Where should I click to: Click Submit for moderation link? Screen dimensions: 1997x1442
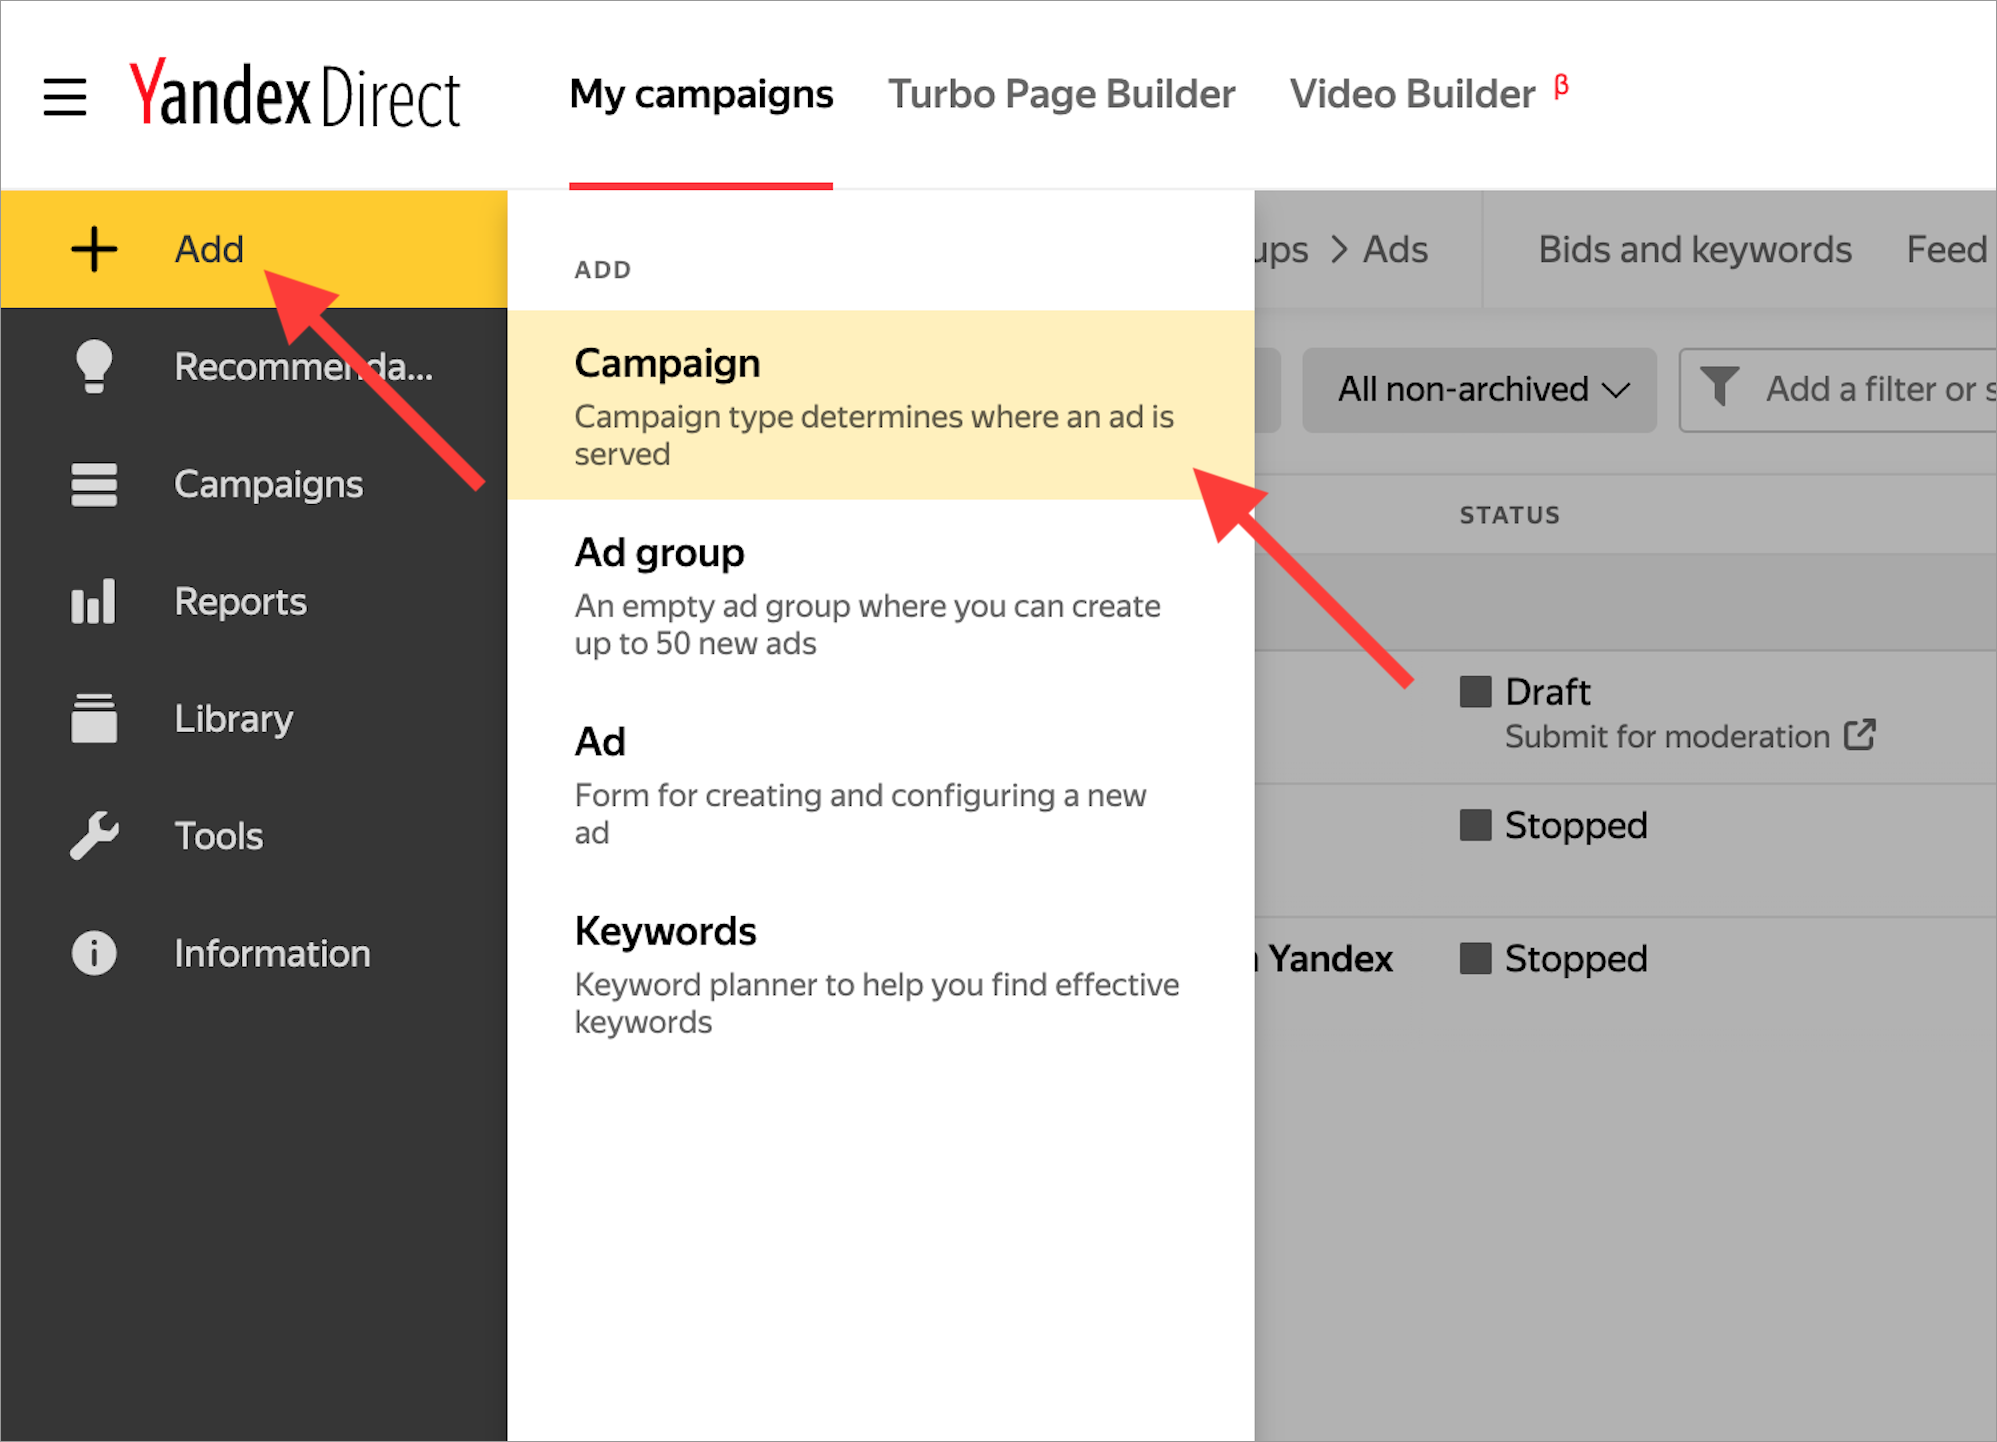(1667, 736)
